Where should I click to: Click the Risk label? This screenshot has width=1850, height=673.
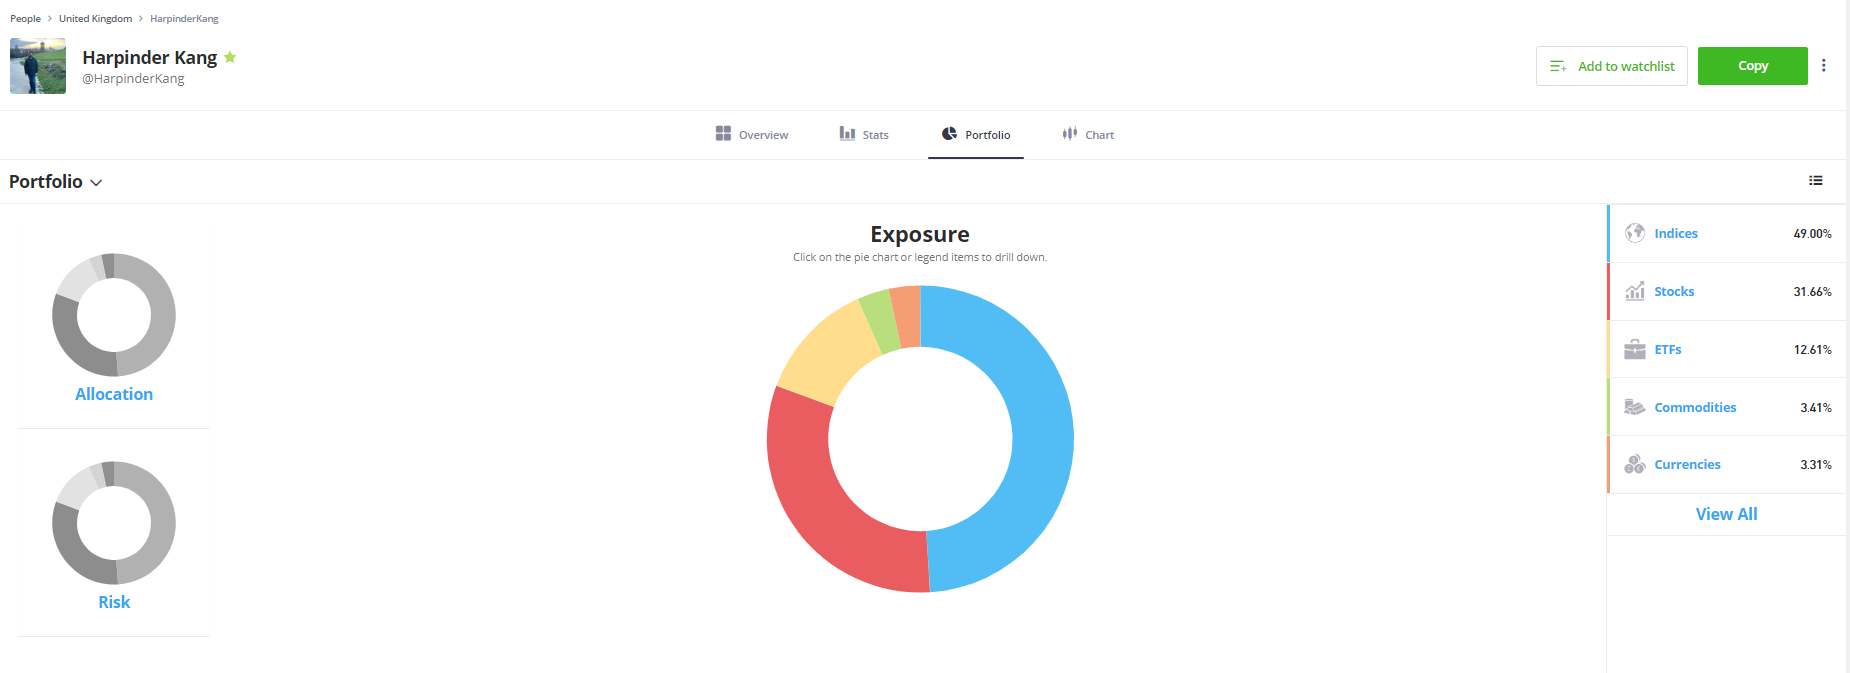click(x=114, y=602)
